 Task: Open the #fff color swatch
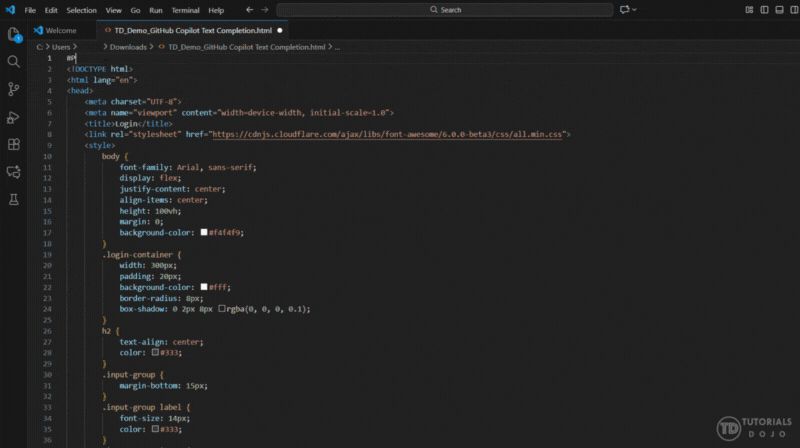coord(204,287)
